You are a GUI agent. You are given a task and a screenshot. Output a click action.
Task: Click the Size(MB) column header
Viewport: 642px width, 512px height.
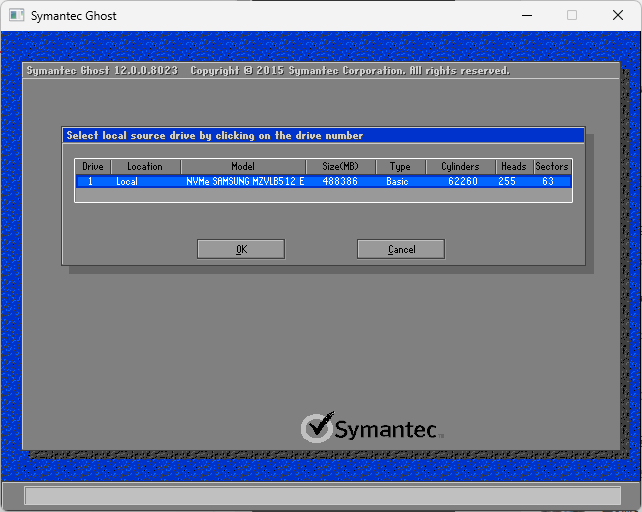point(340,167)
